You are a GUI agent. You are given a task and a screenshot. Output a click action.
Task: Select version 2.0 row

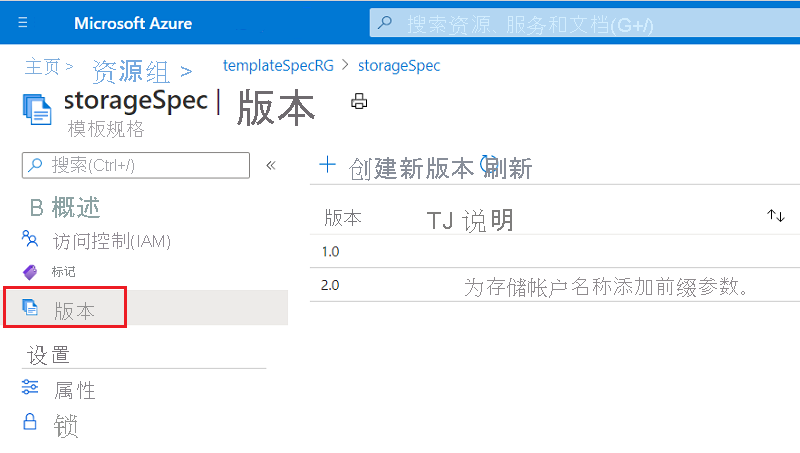[555, 285]
